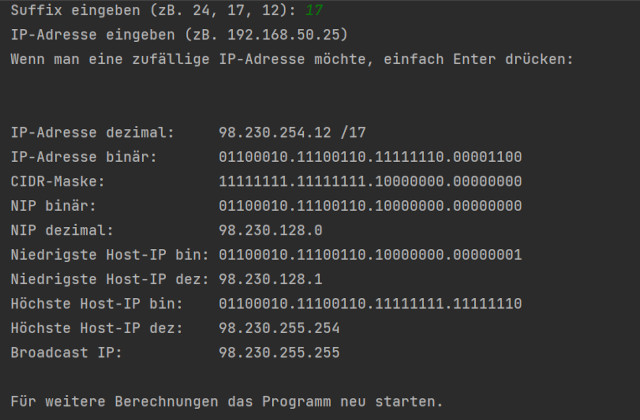Click the broadcast IP value 98.230.255.255
The height and width of the screenshot is (420, 640).
coord(279,352)
